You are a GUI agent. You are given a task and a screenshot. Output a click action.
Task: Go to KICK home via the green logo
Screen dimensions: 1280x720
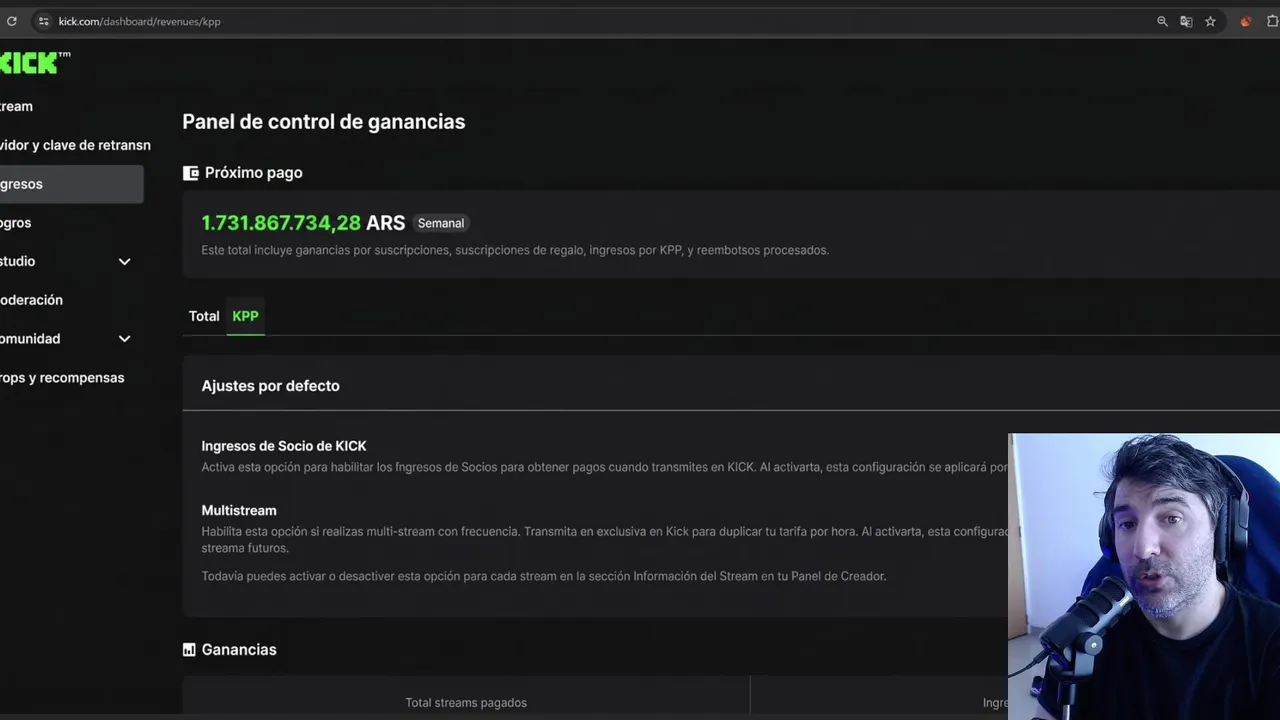[34, 63]
